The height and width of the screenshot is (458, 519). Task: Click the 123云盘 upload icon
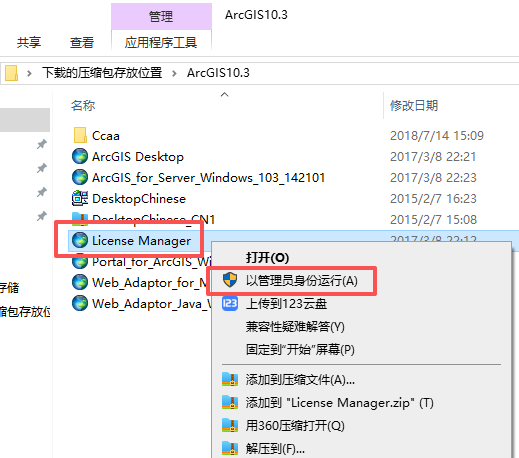coord(230,303)
